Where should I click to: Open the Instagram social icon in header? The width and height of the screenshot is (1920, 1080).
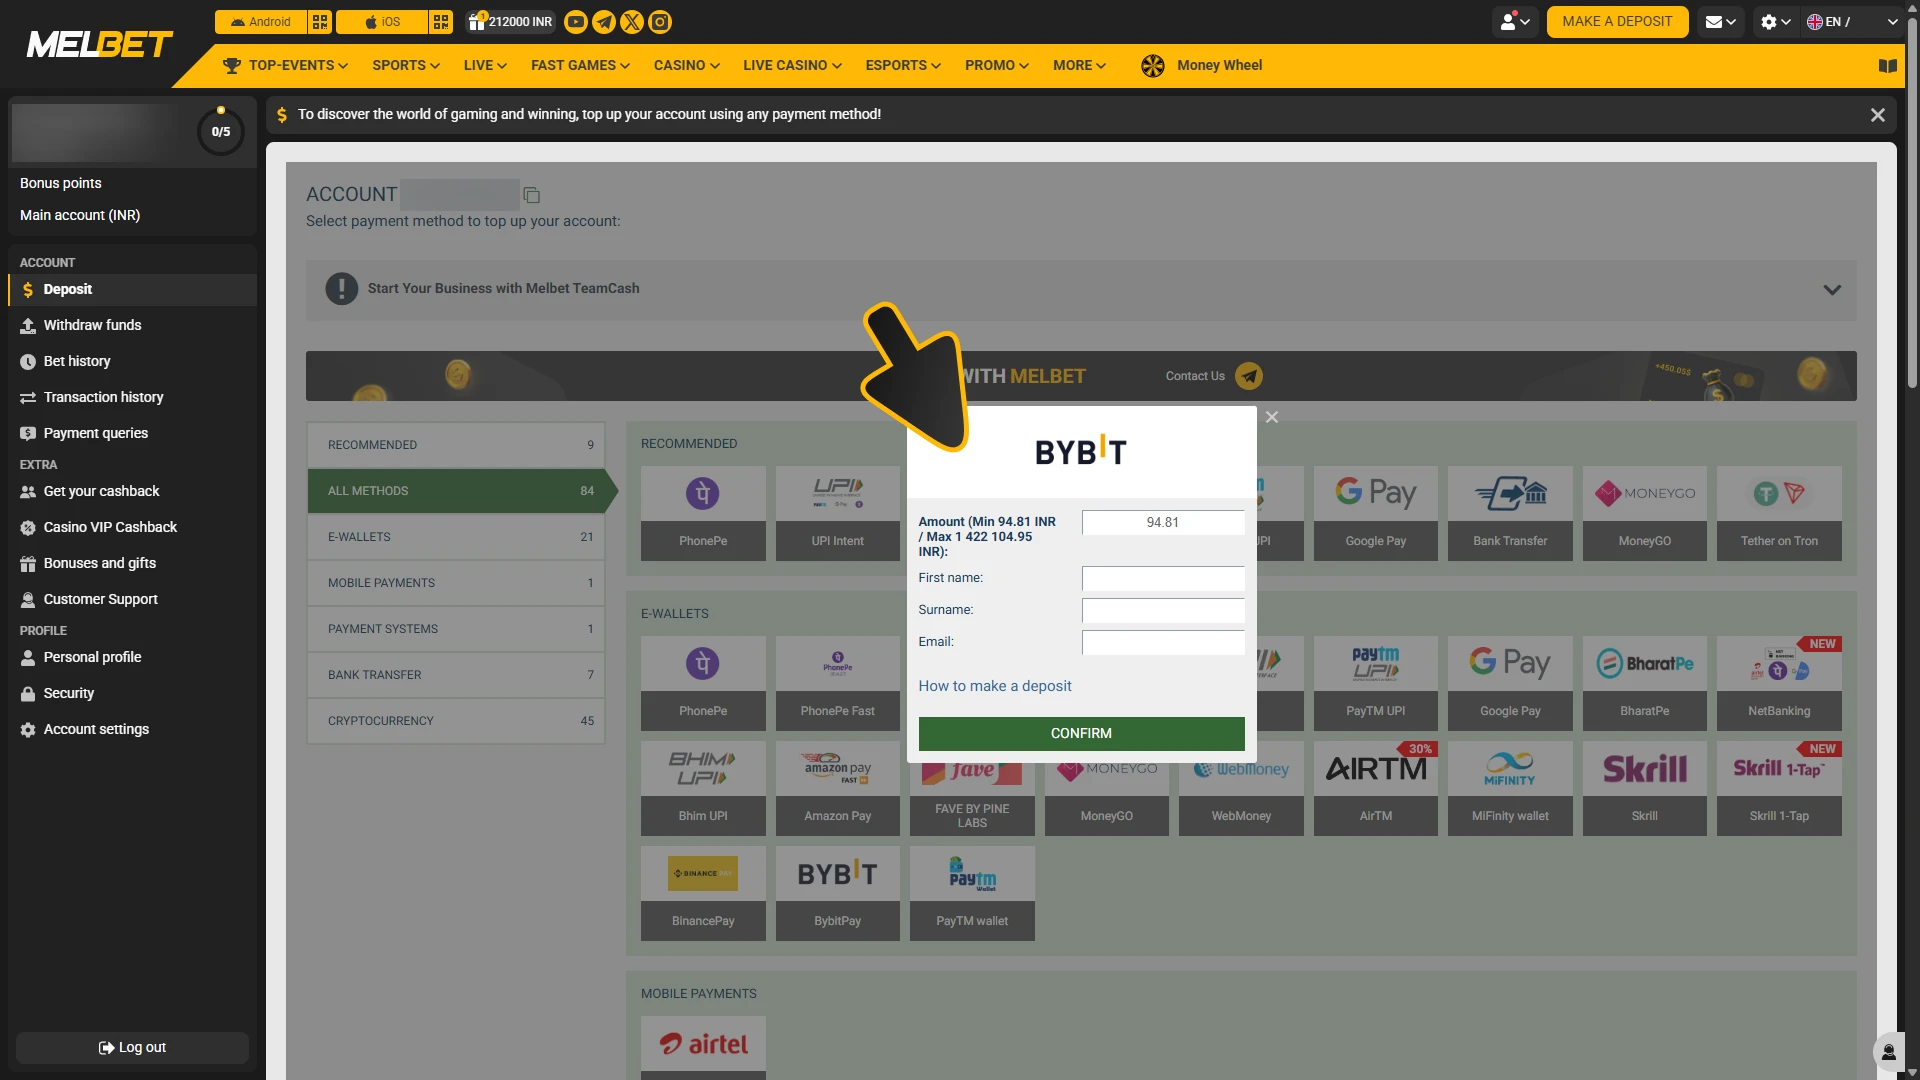coord(660,22)
